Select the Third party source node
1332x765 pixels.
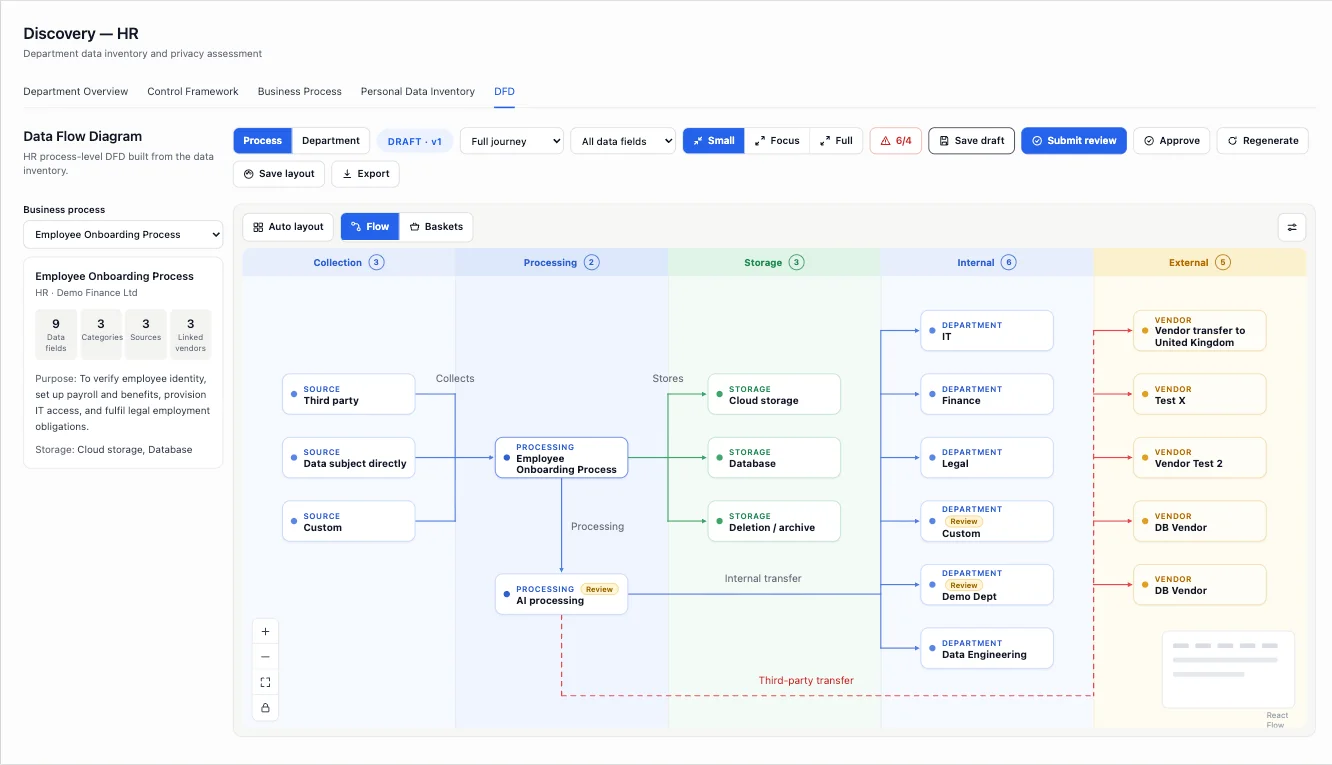coord(348,394)
